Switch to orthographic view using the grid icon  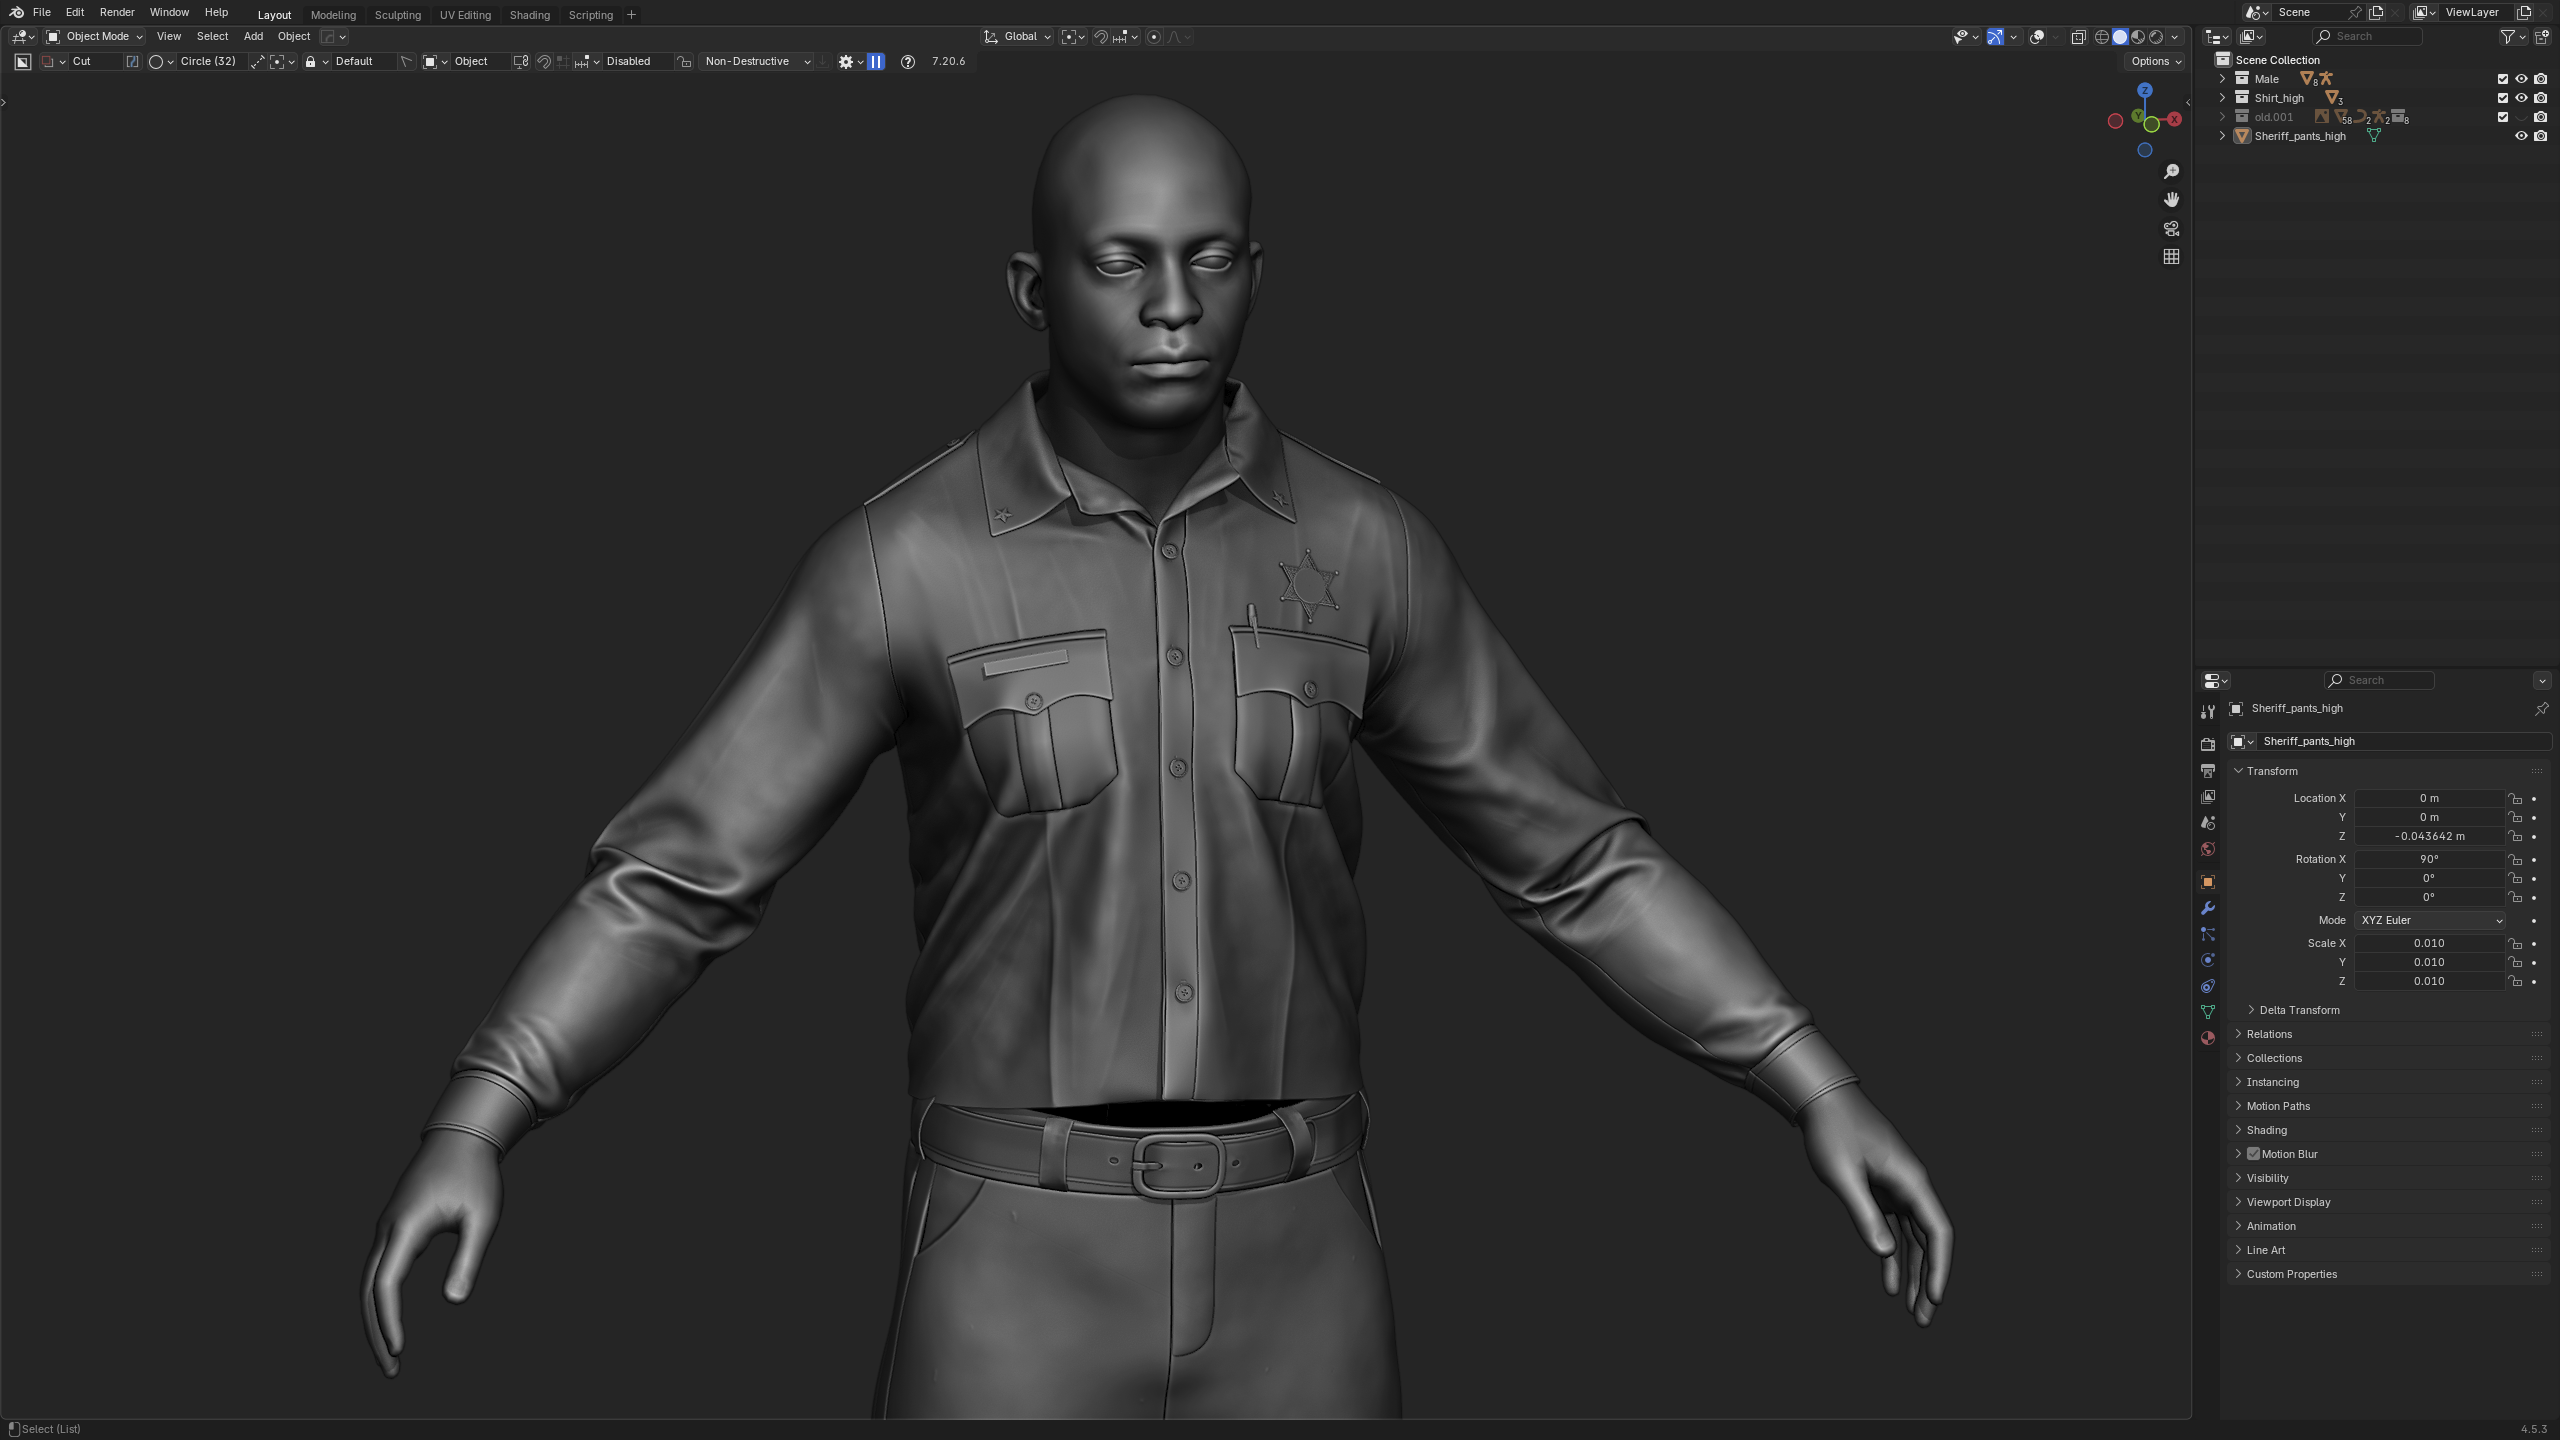click(x=2171, y=257)
